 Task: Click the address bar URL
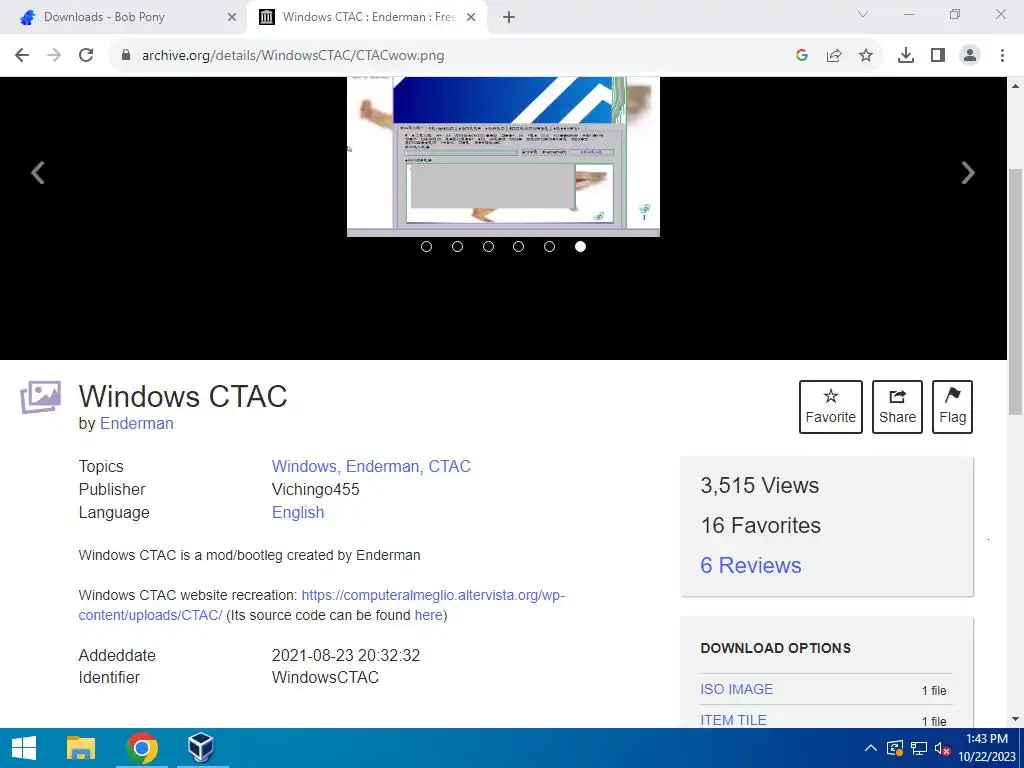pyautogui.click(x=293, y=56)
